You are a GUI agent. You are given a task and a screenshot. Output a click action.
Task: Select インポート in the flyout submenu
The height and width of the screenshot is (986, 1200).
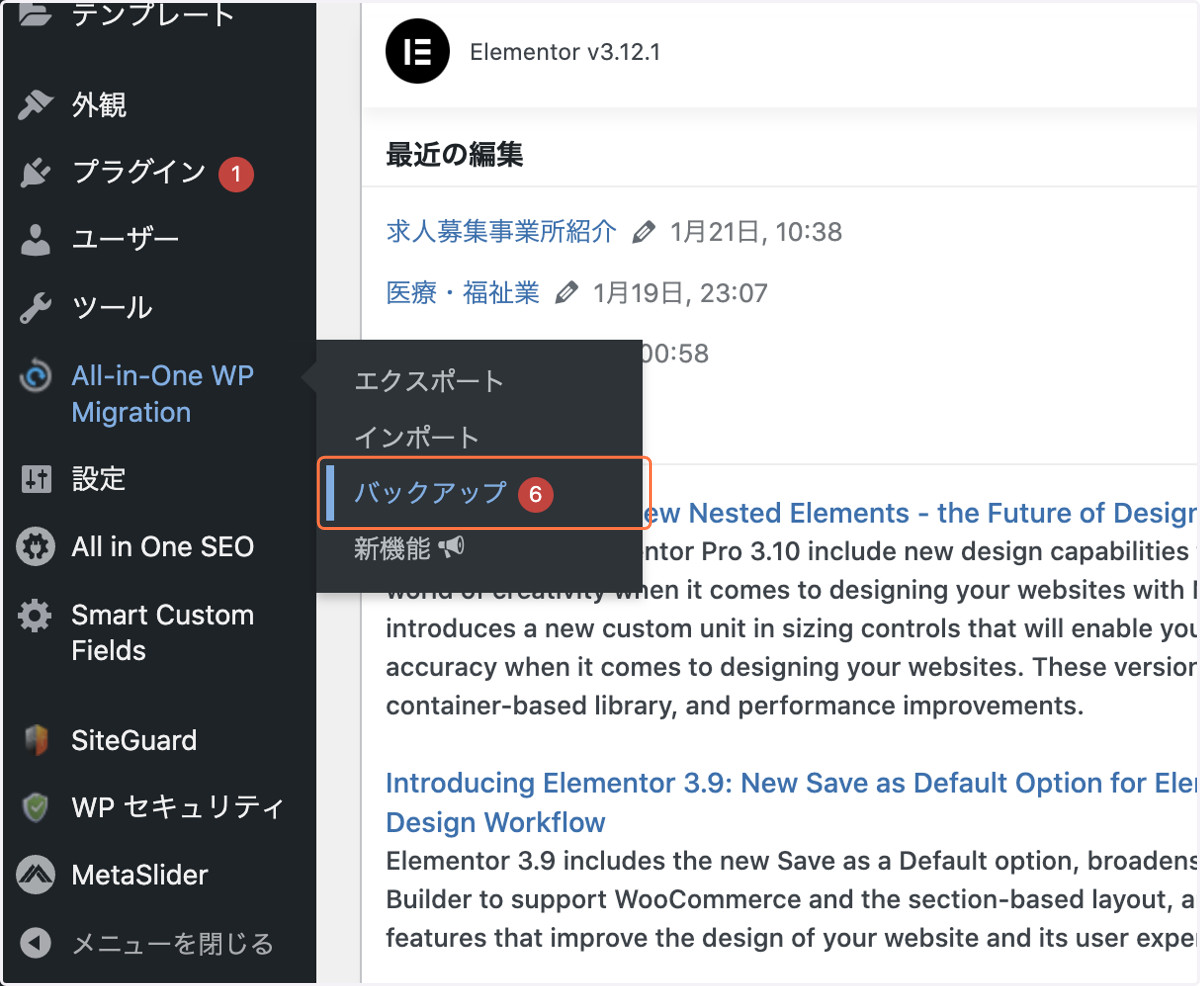click(x=417, y=437)
